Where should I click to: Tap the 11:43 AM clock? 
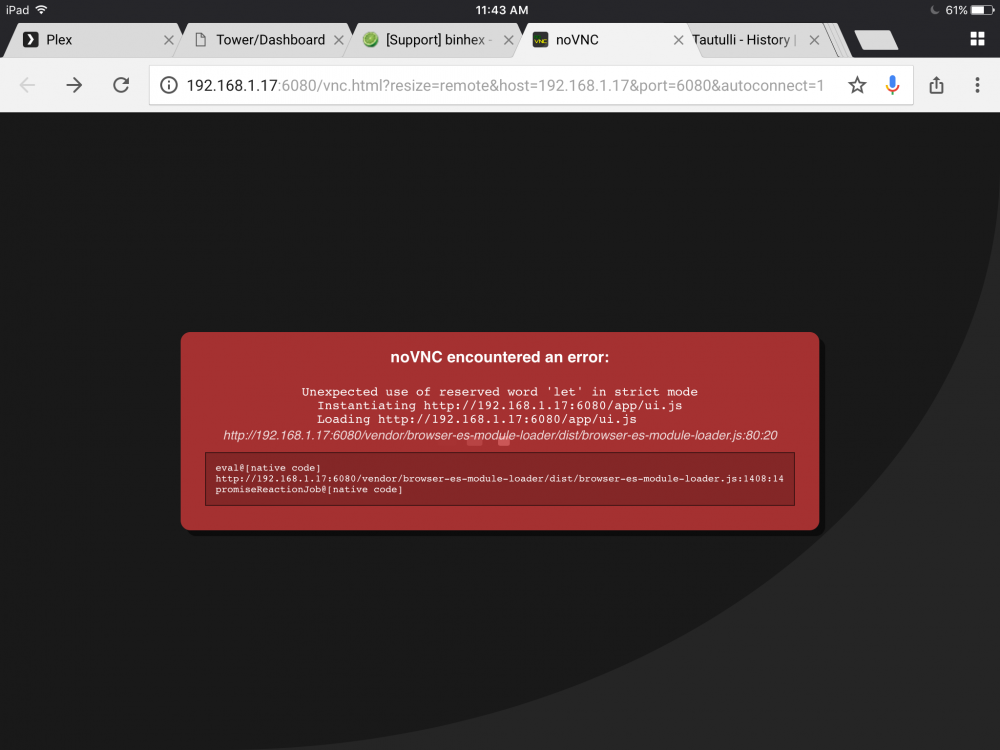point(502,10)
